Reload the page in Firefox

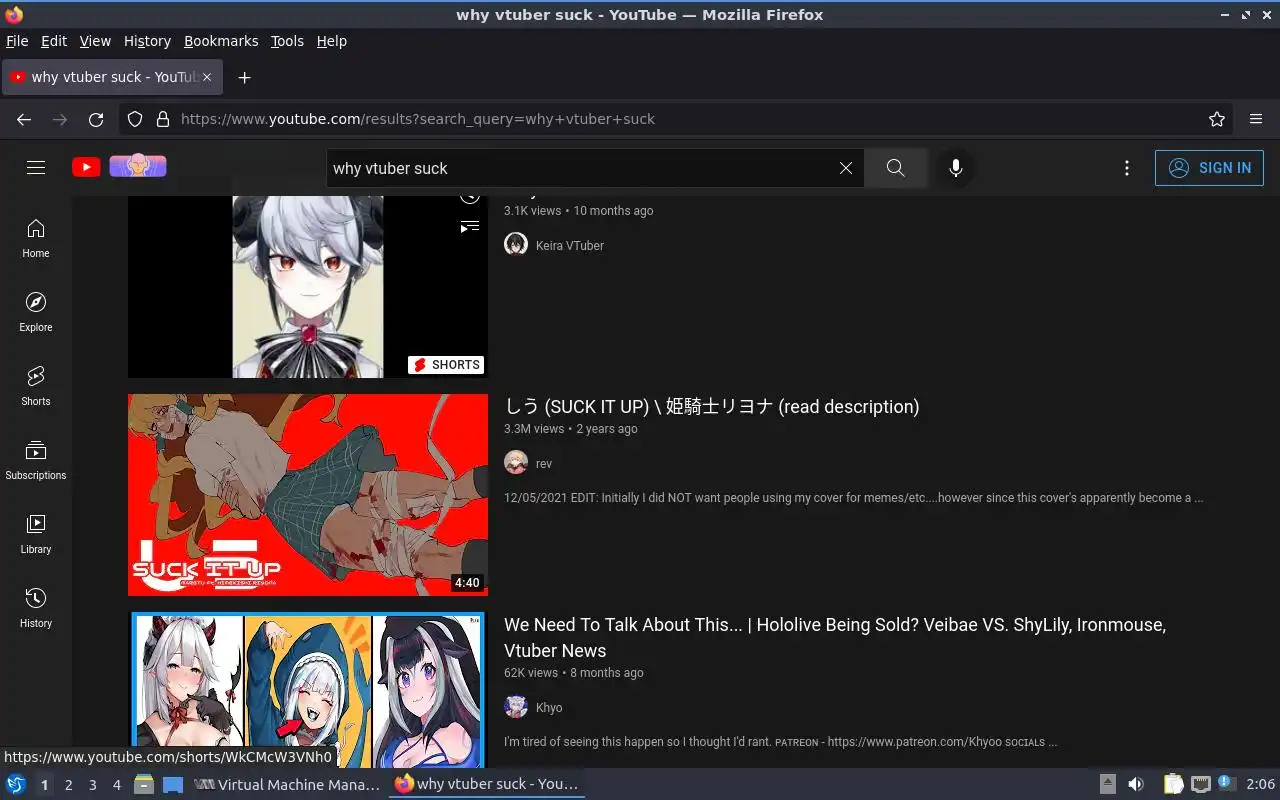(x=96, y=119)
